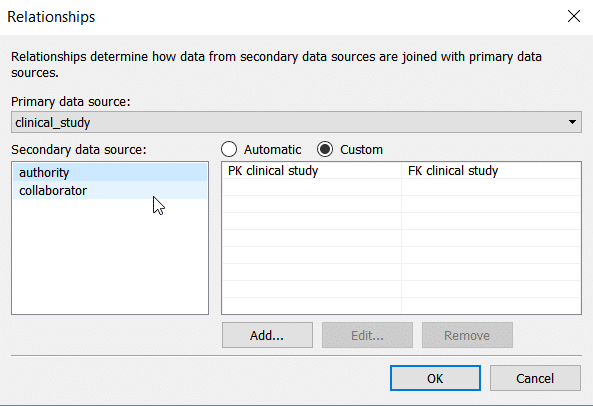This screenshot has height=406, width=593.
Task: Click the Add... button
Action: coord(267,335)
